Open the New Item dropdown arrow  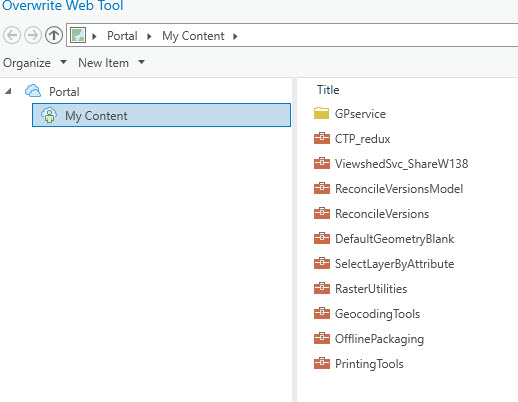click(x=141, y=62)
